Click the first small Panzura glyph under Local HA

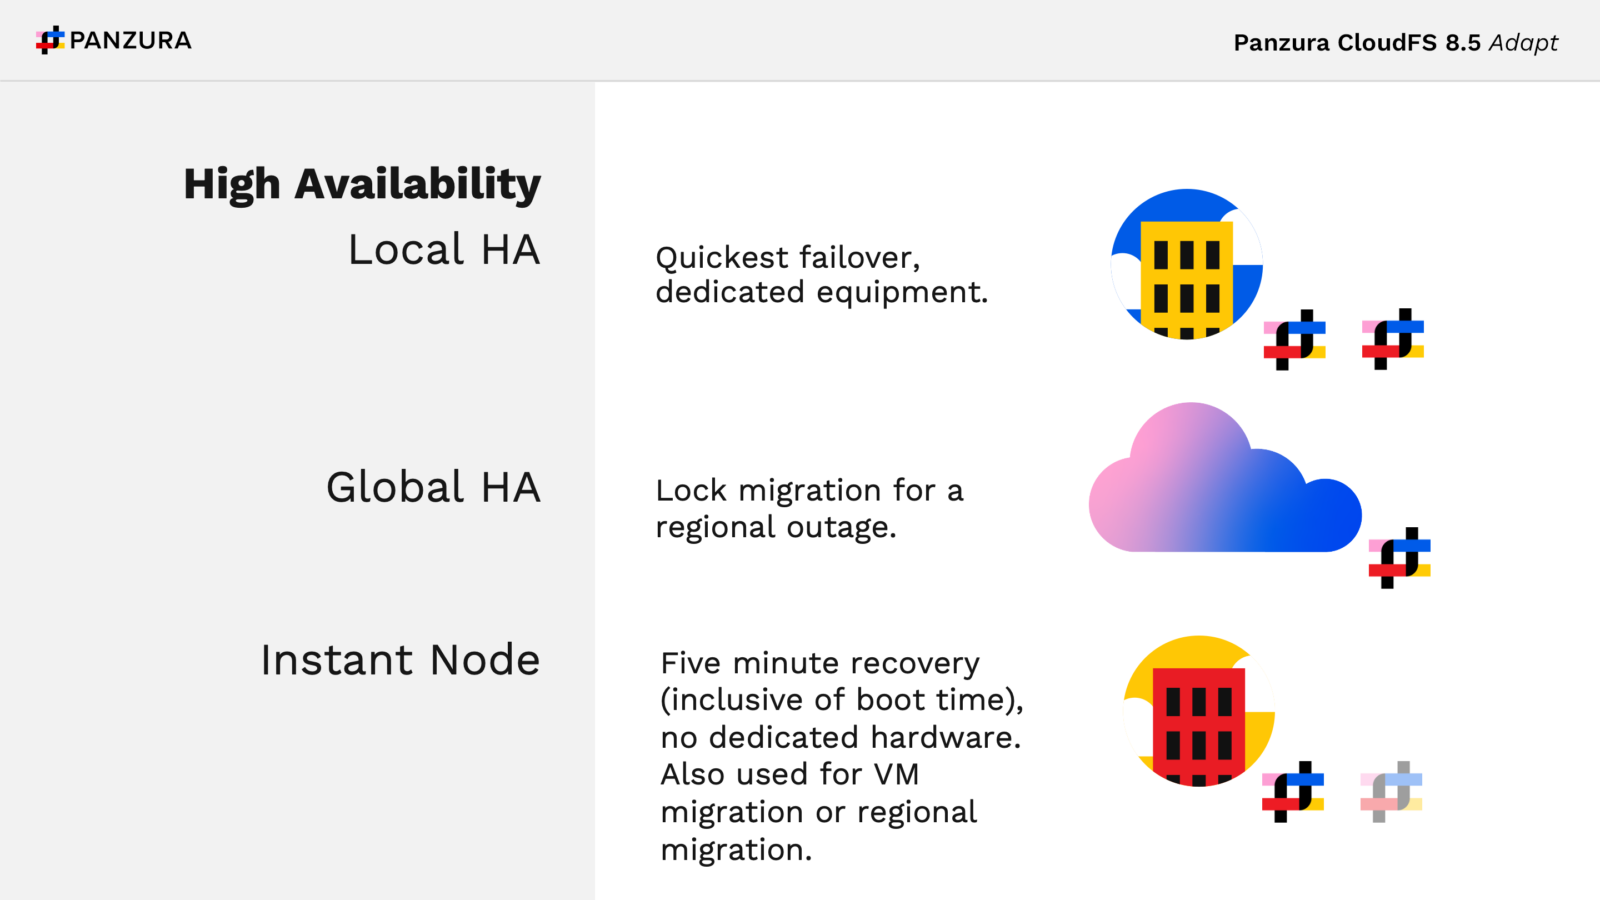pos(1295,340)
